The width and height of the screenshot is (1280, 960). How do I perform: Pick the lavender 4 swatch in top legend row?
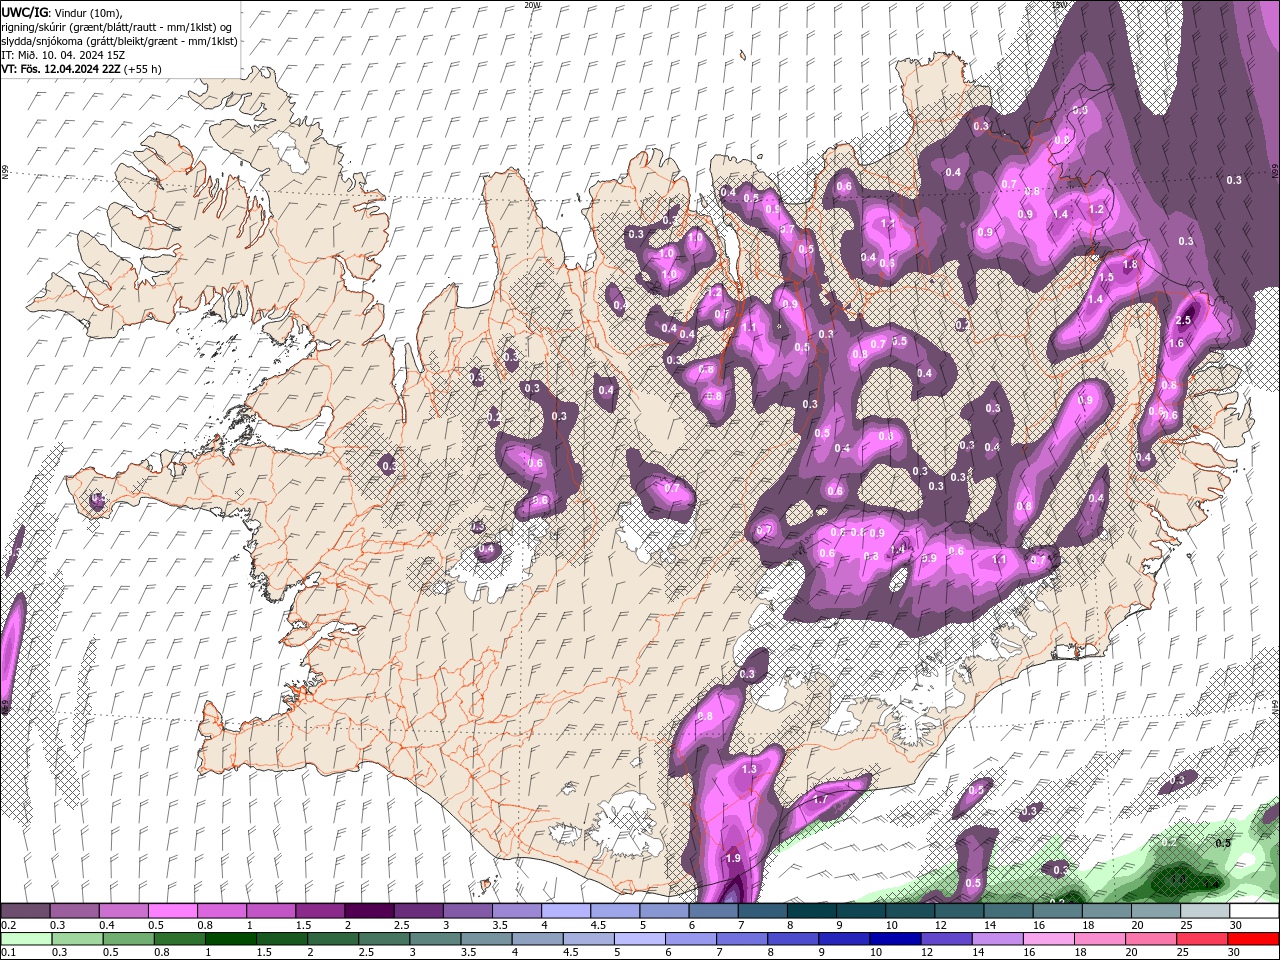coord(566,911)
